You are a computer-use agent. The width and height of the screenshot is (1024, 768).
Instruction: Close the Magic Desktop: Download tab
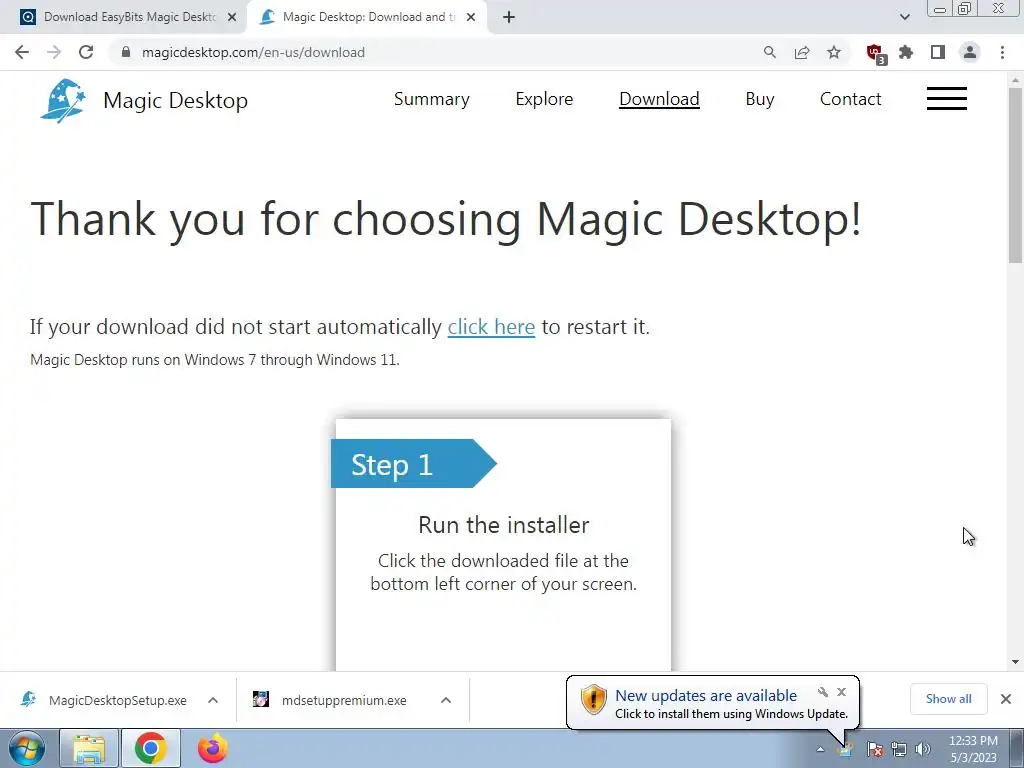[x=471, y=17]
